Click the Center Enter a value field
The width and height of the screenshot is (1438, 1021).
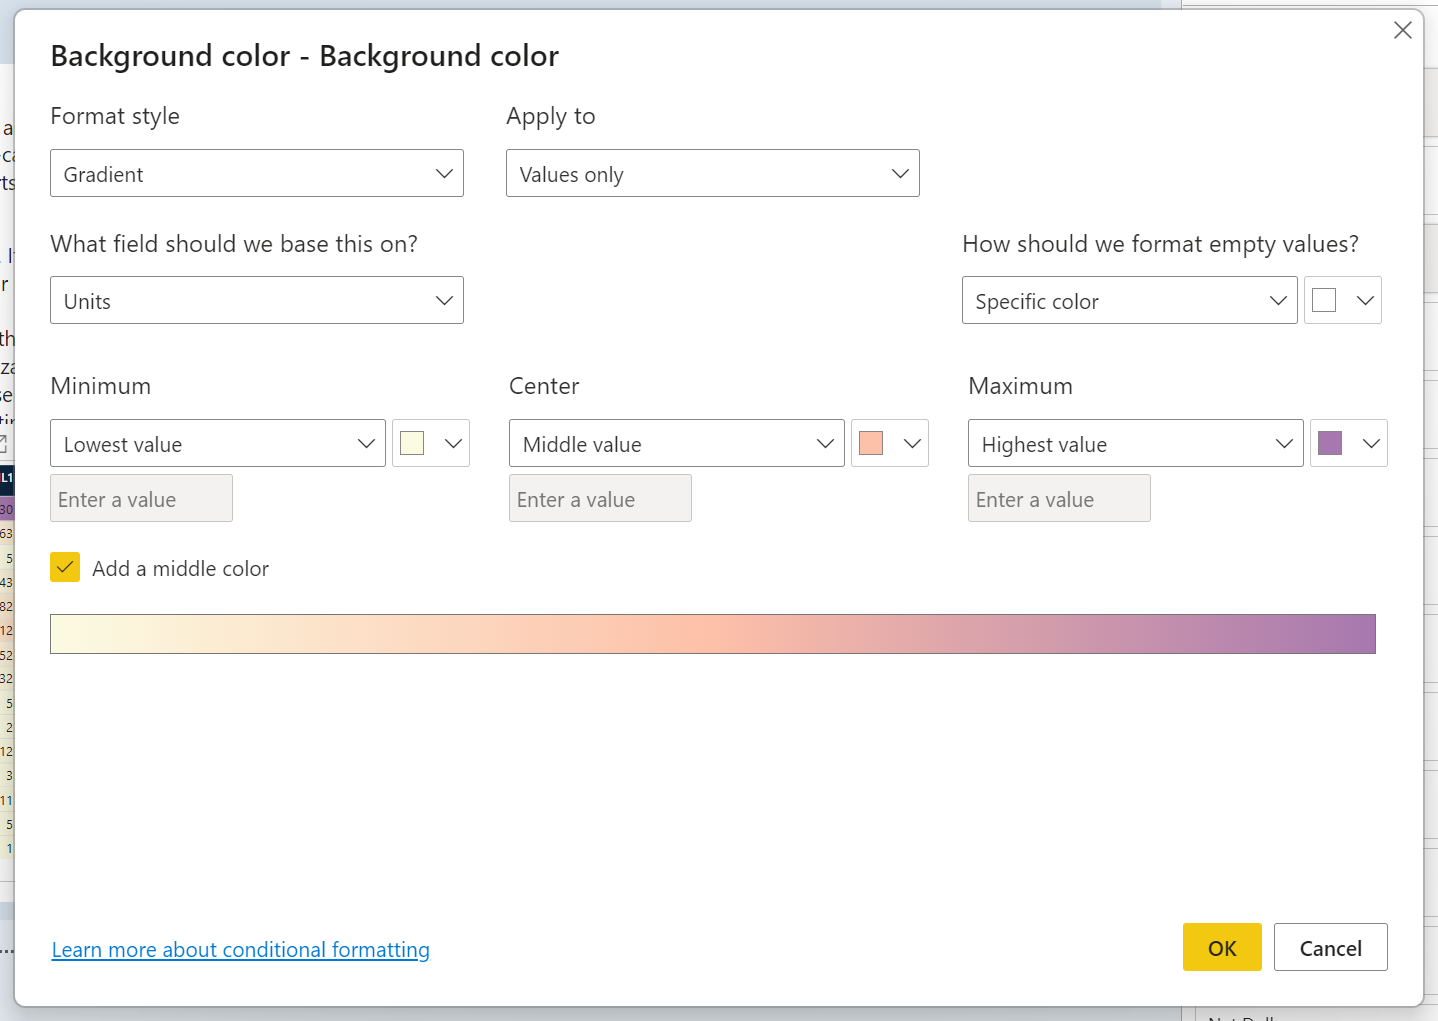(x=600, y=498)
